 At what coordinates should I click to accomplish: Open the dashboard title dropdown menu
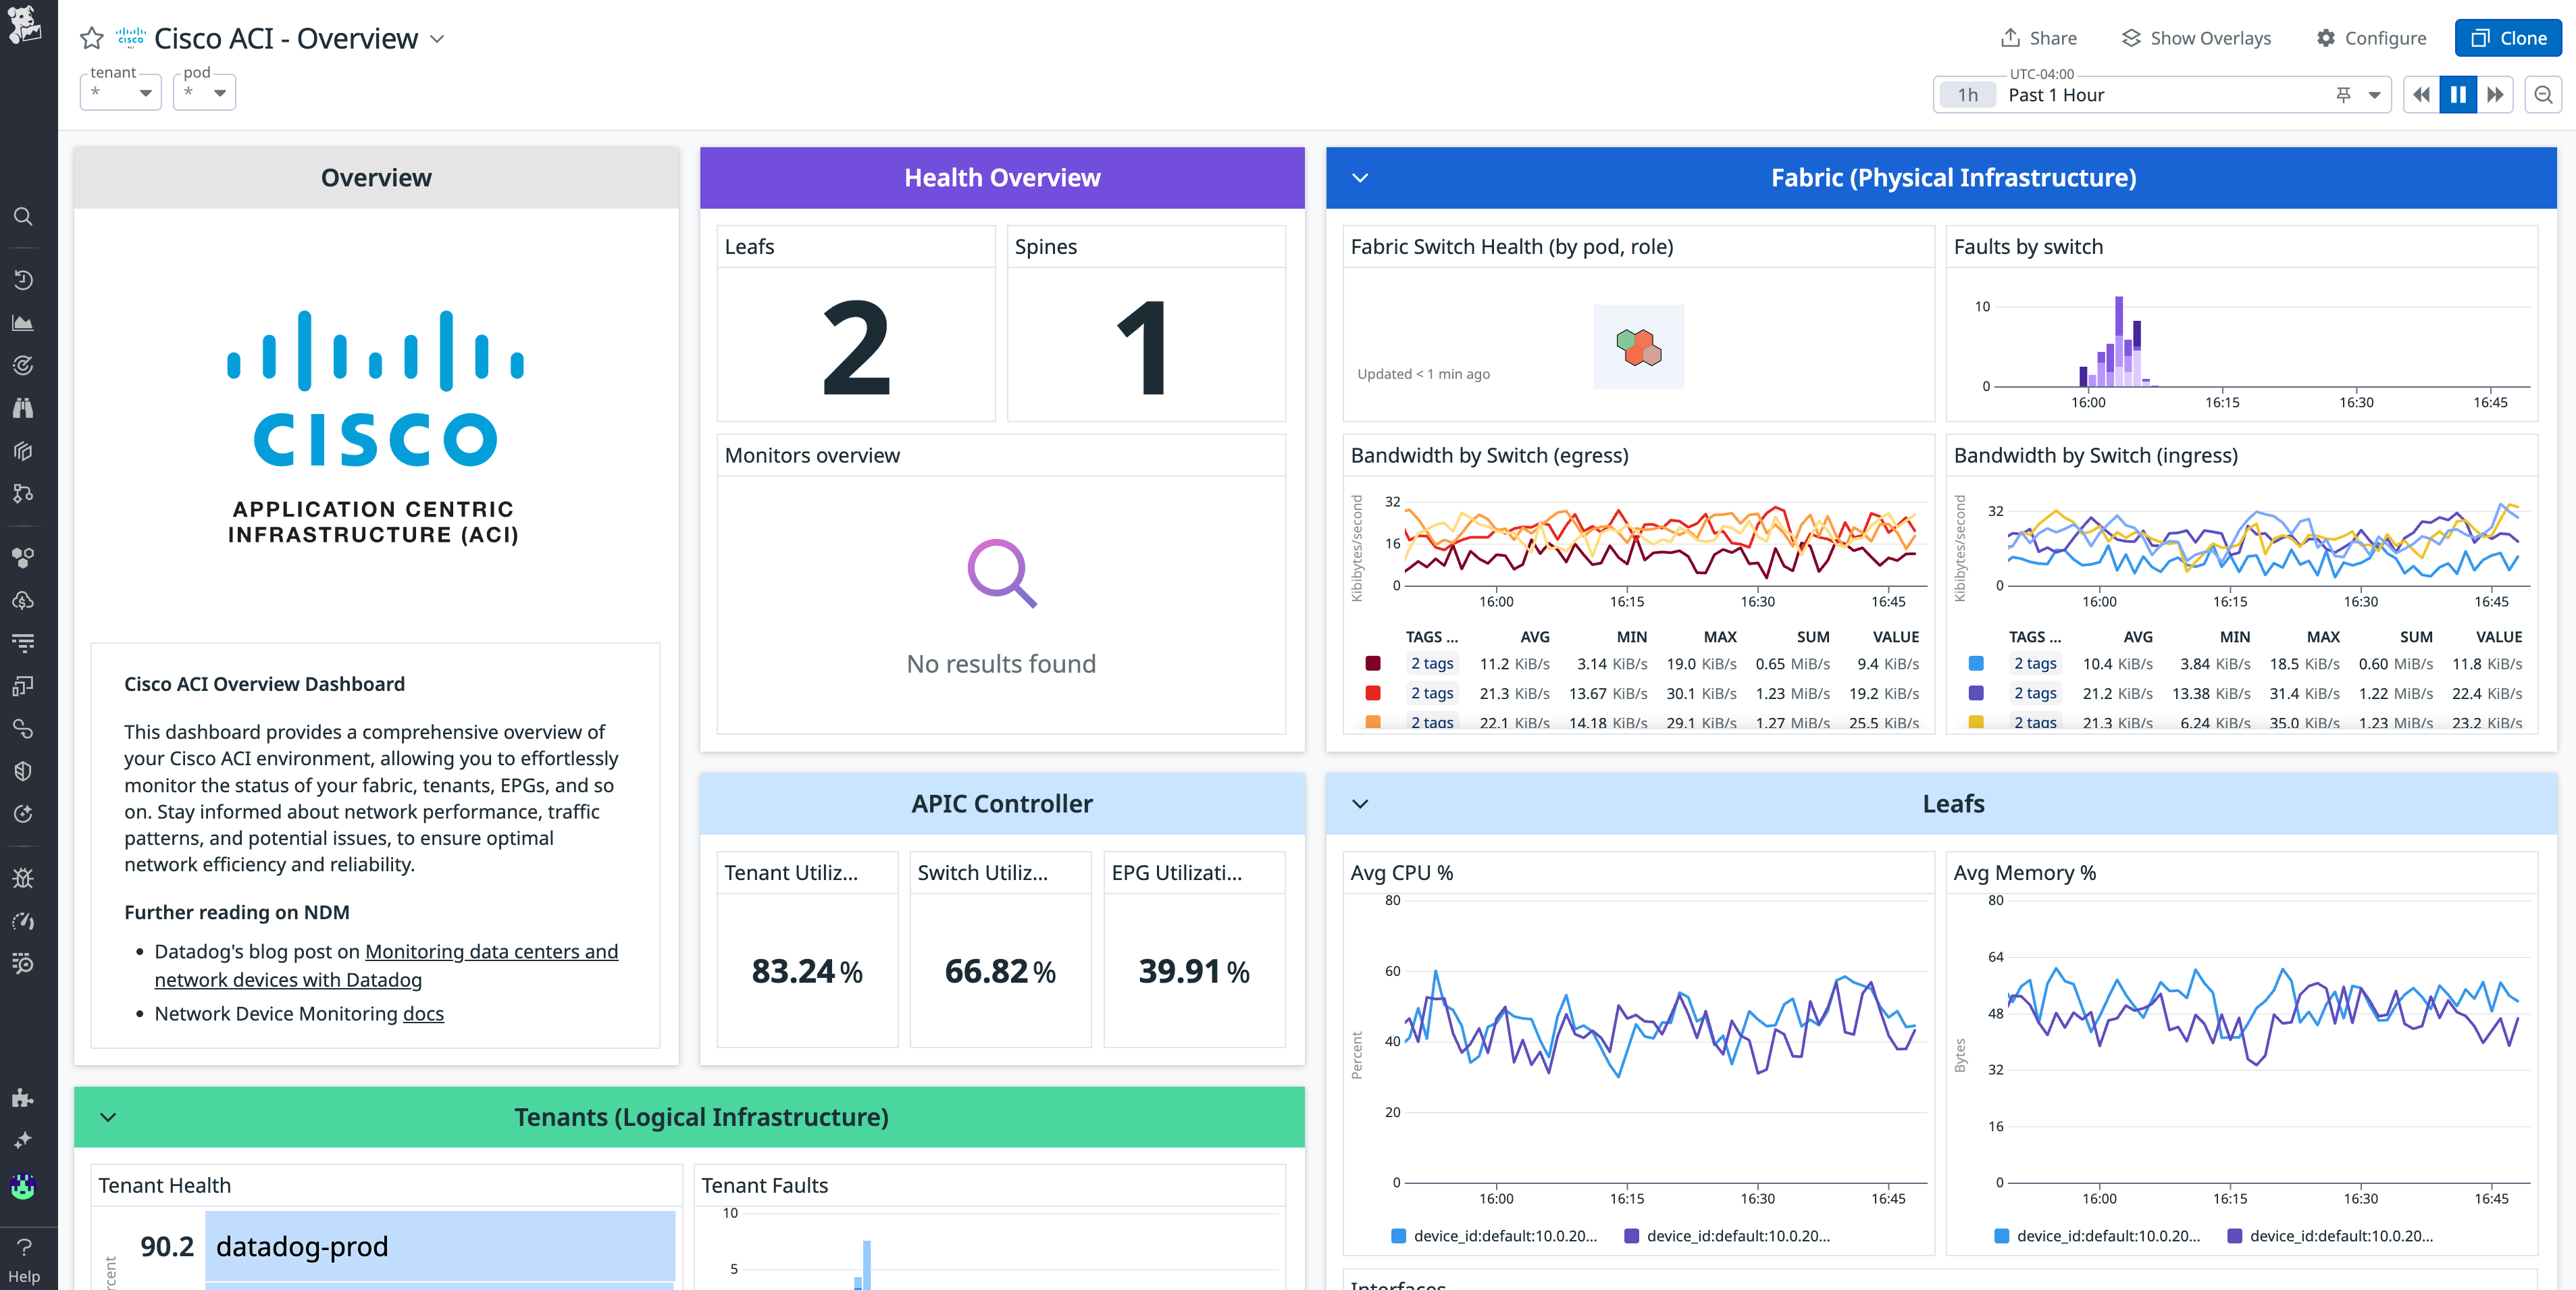[x=437, y=39]
